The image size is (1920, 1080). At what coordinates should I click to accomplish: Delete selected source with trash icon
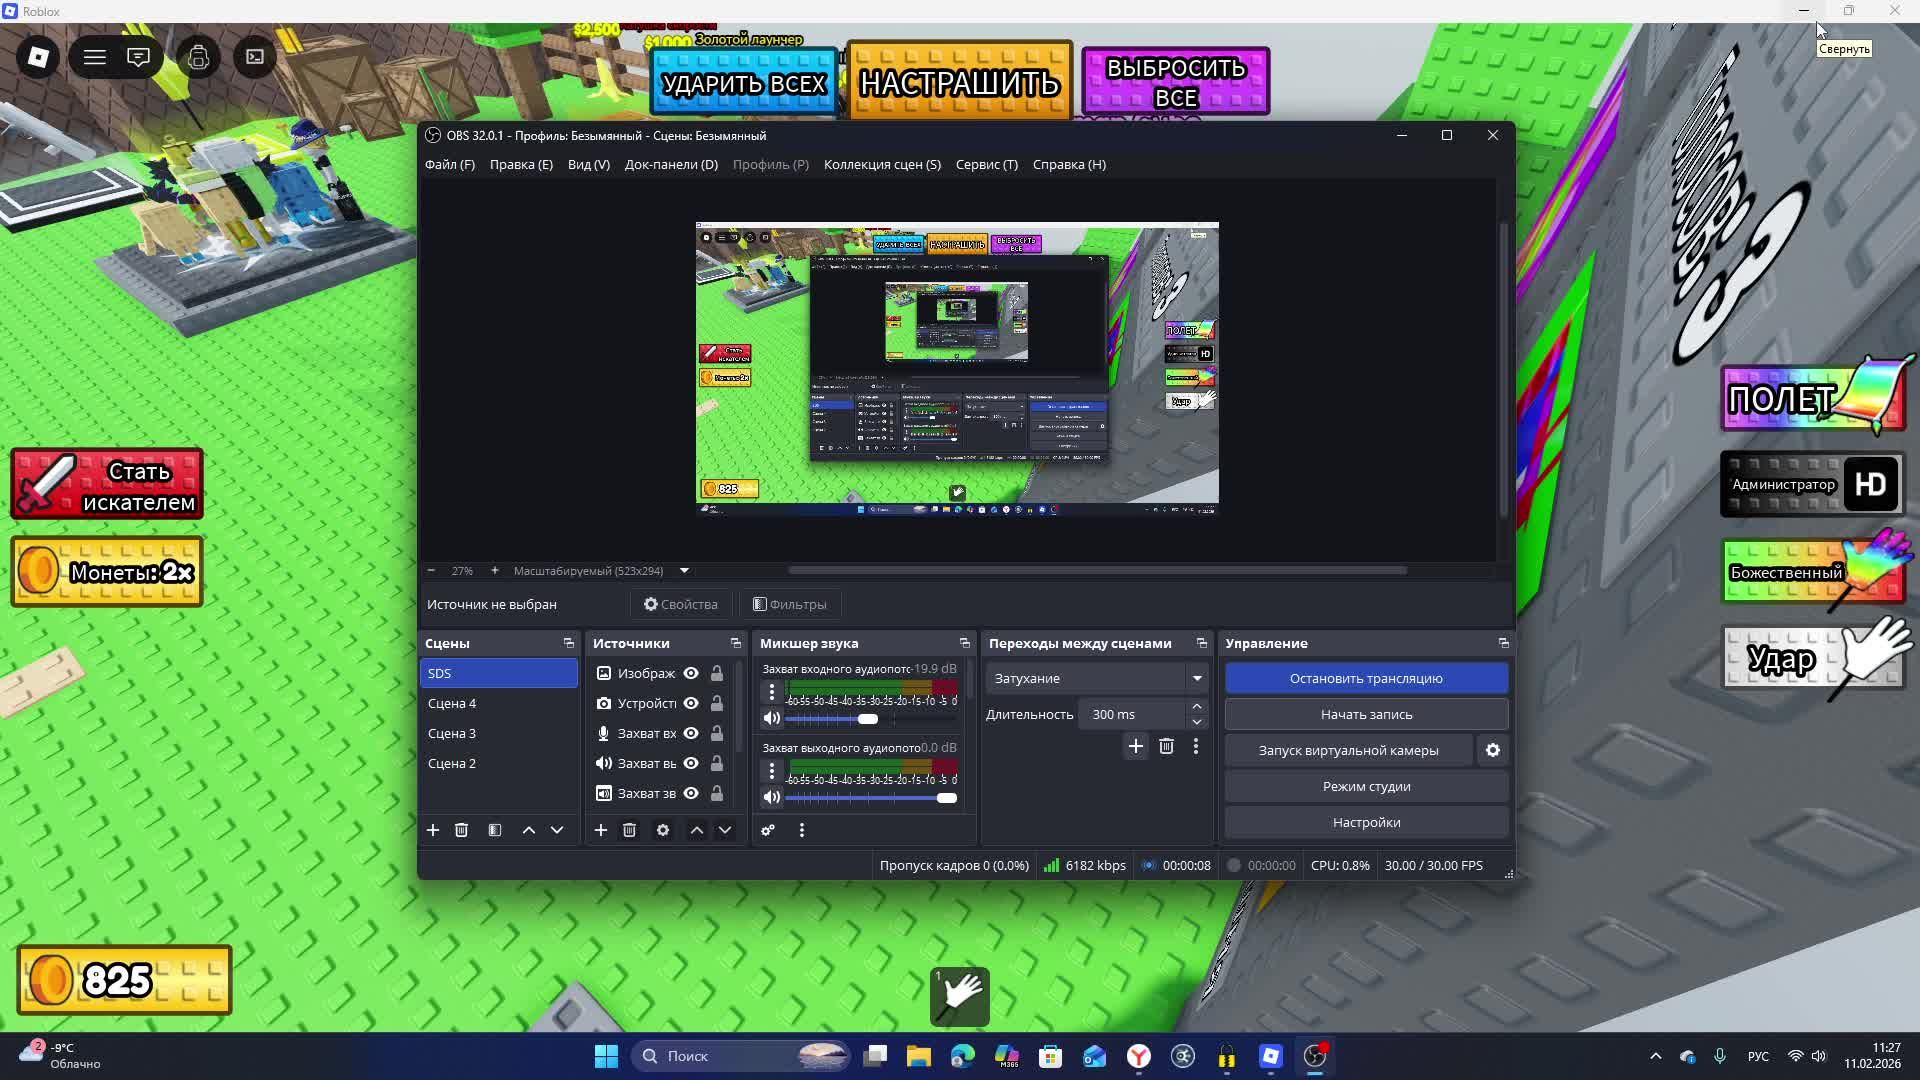pyautogui.click(x=629, y=830)
